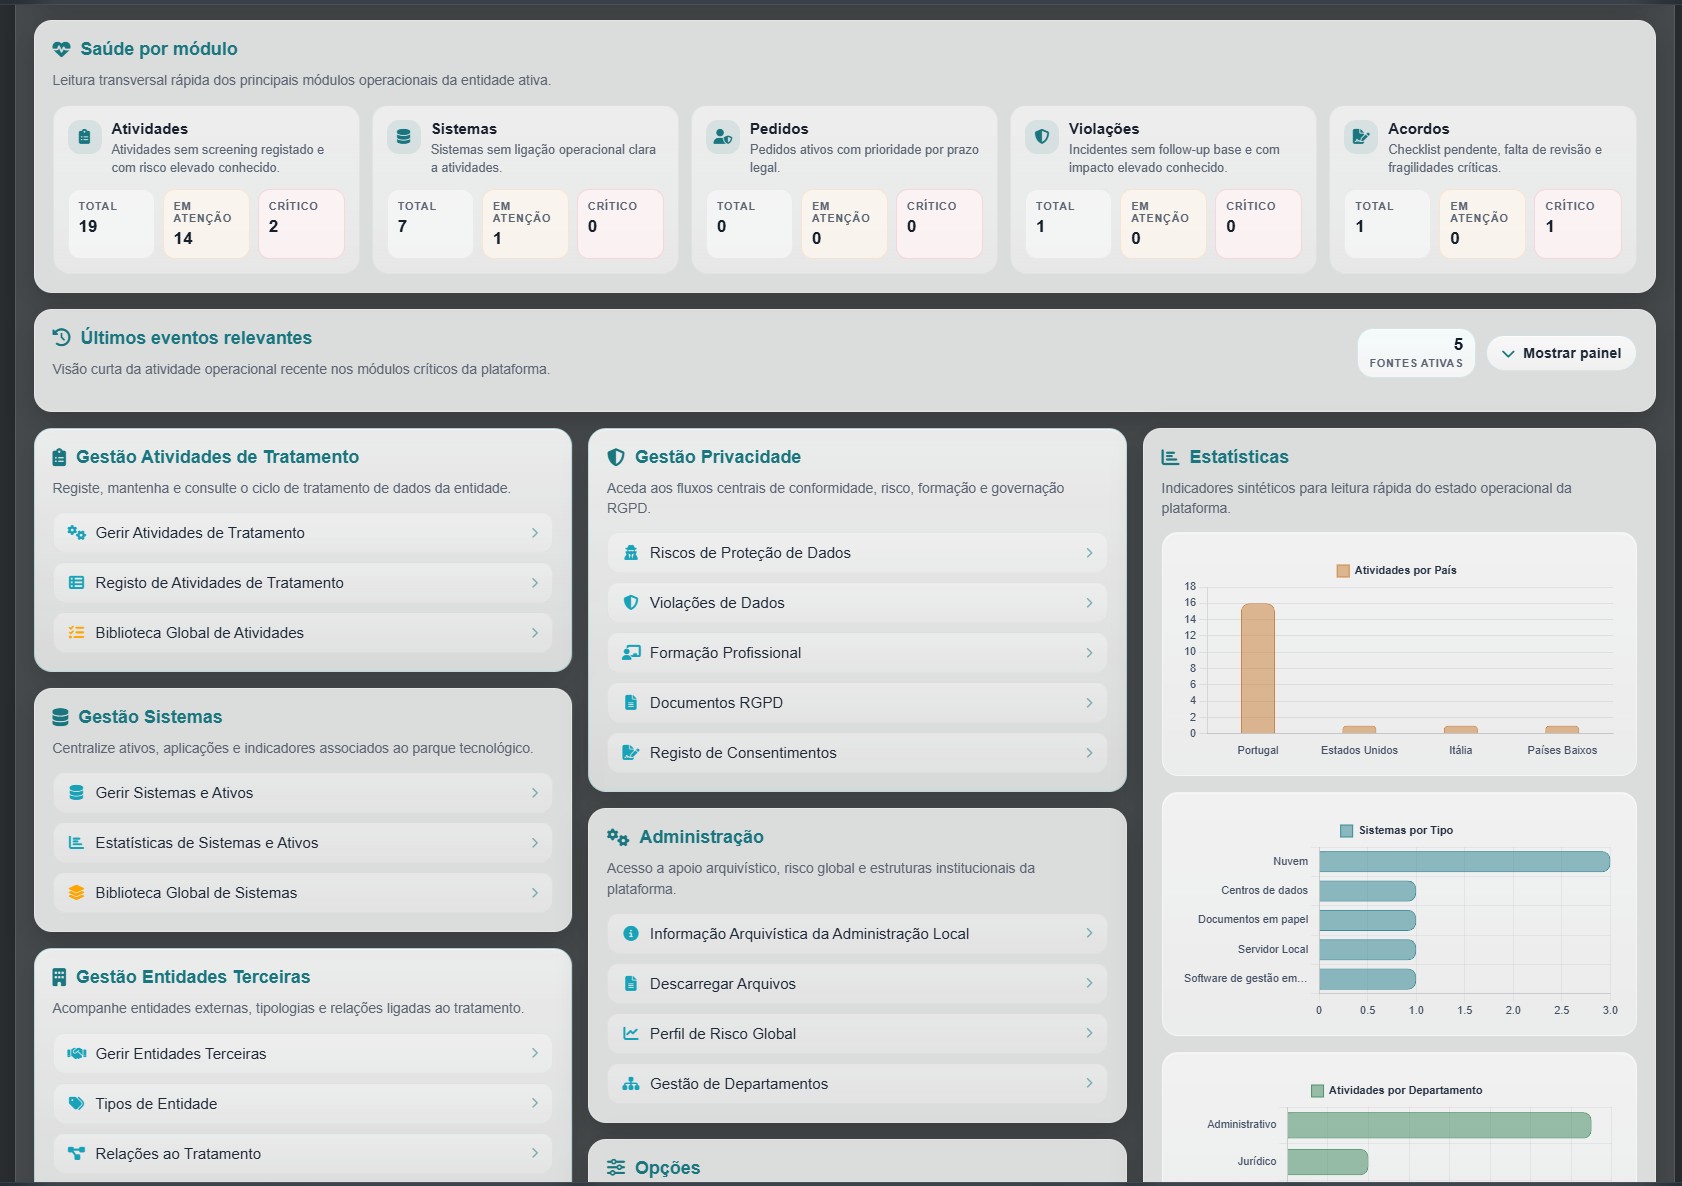This screenshot has width=1682, height=1186.
Task: Click the history icon beside Últimos eventos relevantes
Action: [x=62, y=337]
